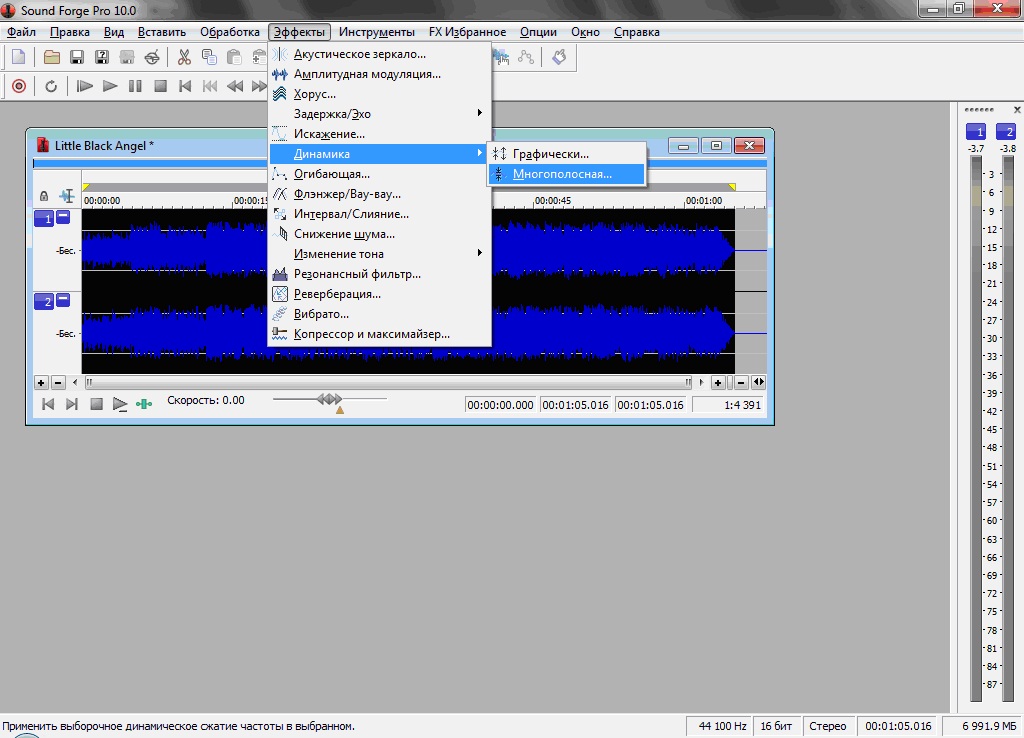Expand the Изменение тона submenu
1024x738 pixels.
tap(379, 253)
